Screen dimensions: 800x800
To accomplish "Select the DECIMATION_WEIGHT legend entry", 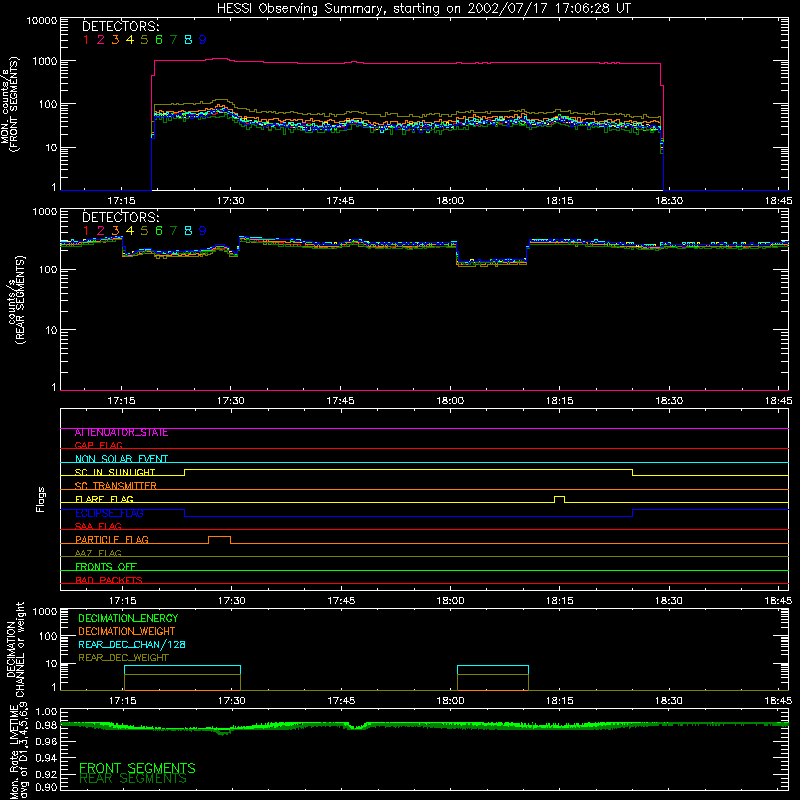I will point(127,631).
